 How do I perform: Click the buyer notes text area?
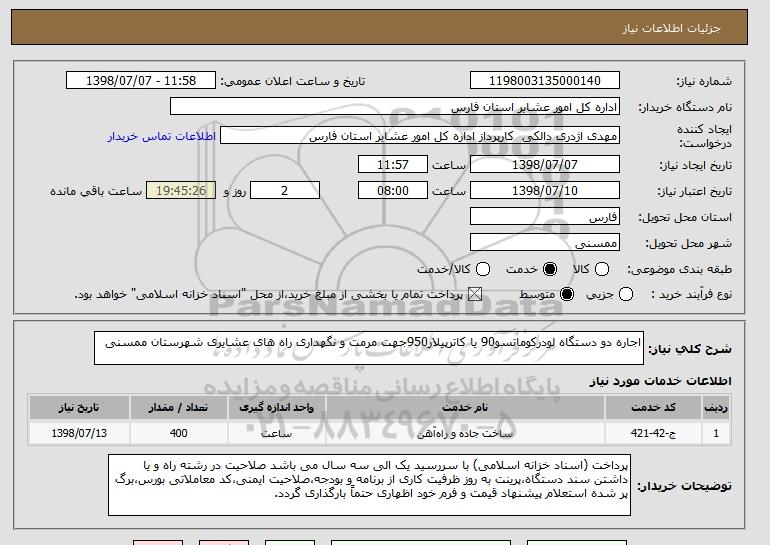(369, 485)
